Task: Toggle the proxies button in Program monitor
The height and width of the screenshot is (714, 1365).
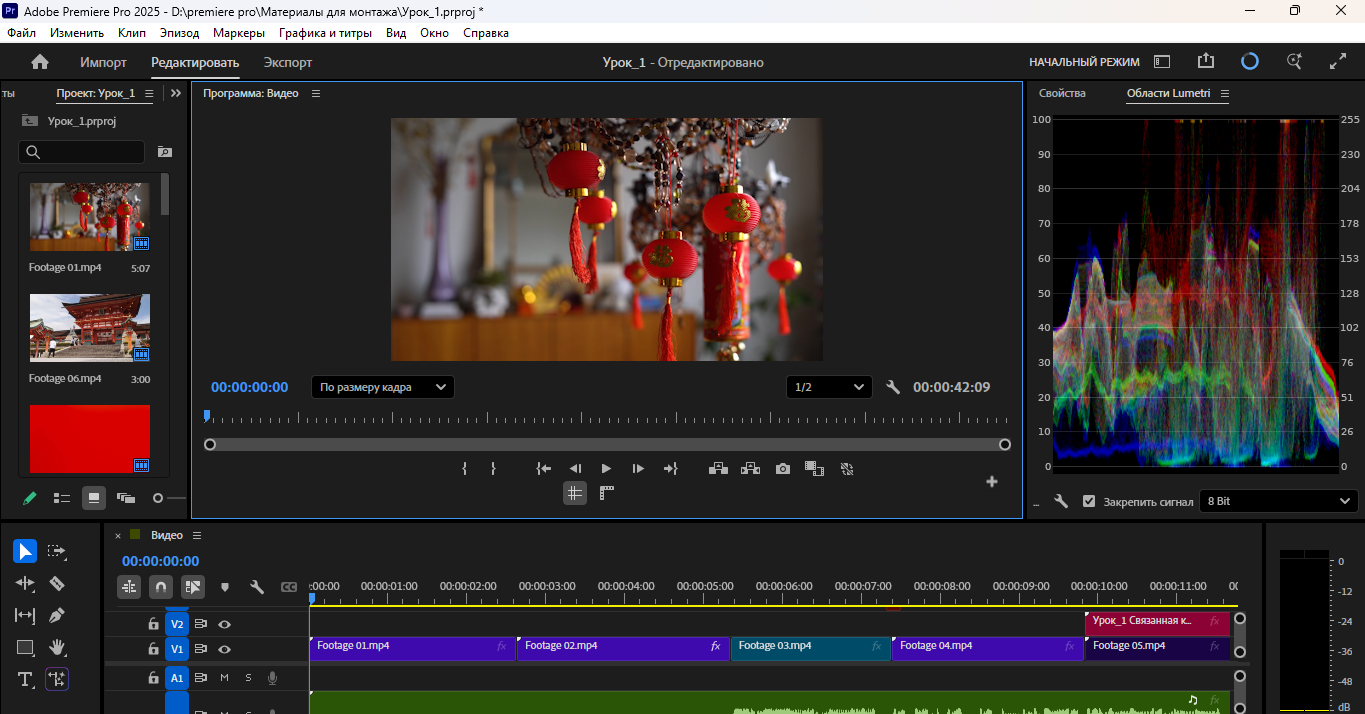Action: pos(846,468)
